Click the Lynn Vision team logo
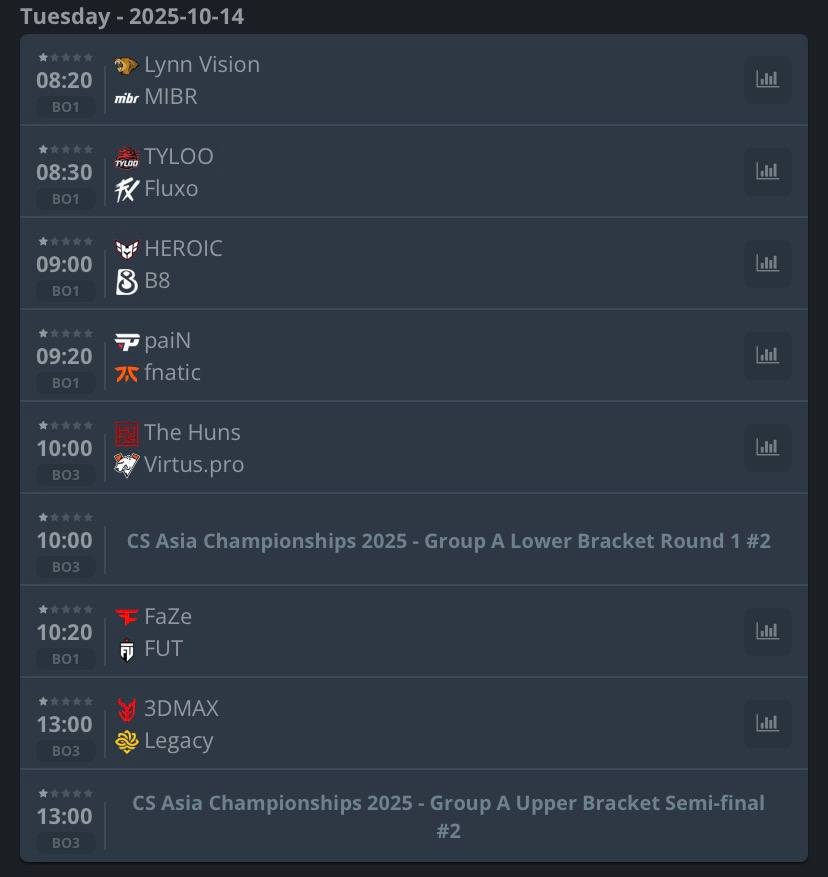The image size is (828, 877). [126, 66]
